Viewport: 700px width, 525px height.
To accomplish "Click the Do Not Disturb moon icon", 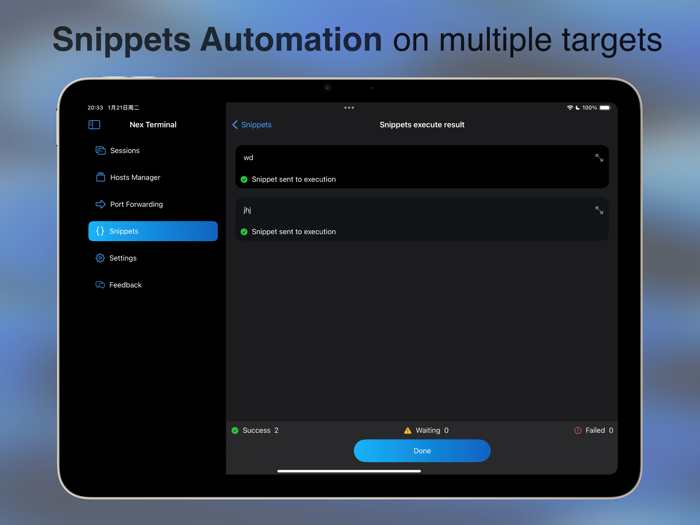I will (578, 108).
